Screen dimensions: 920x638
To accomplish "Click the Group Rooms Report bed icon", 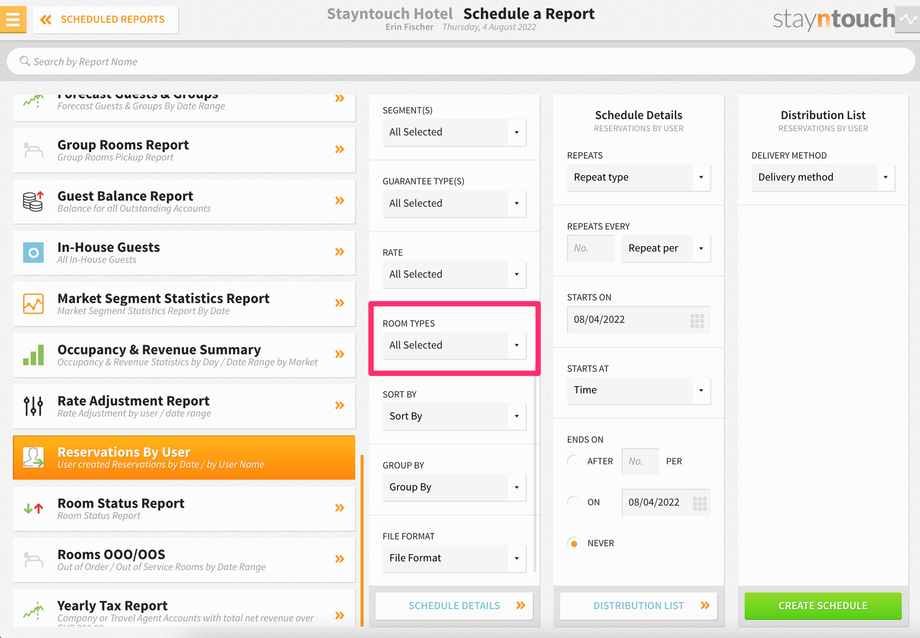I will click(x=33, y=150).
